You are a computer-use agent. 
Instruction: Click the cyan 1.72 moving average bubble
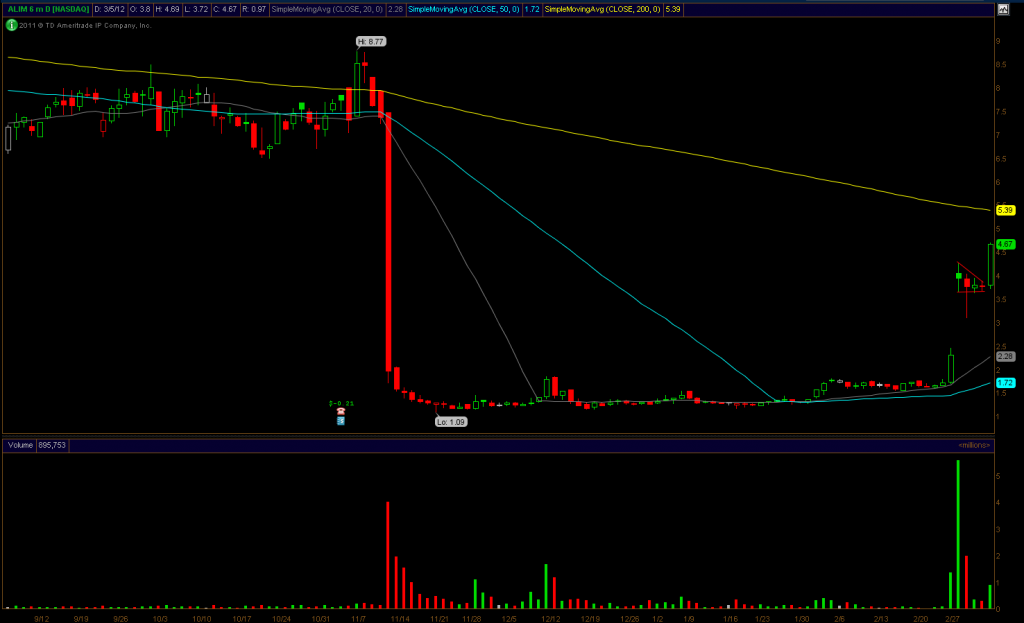1005,383
